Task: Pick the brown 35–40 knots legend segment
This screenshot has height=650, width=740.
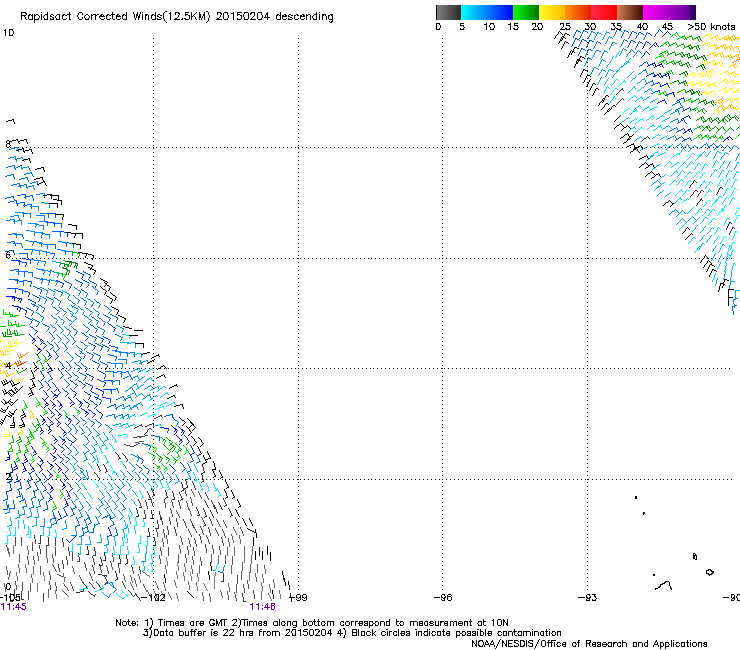Action: (x=630, y=12)
